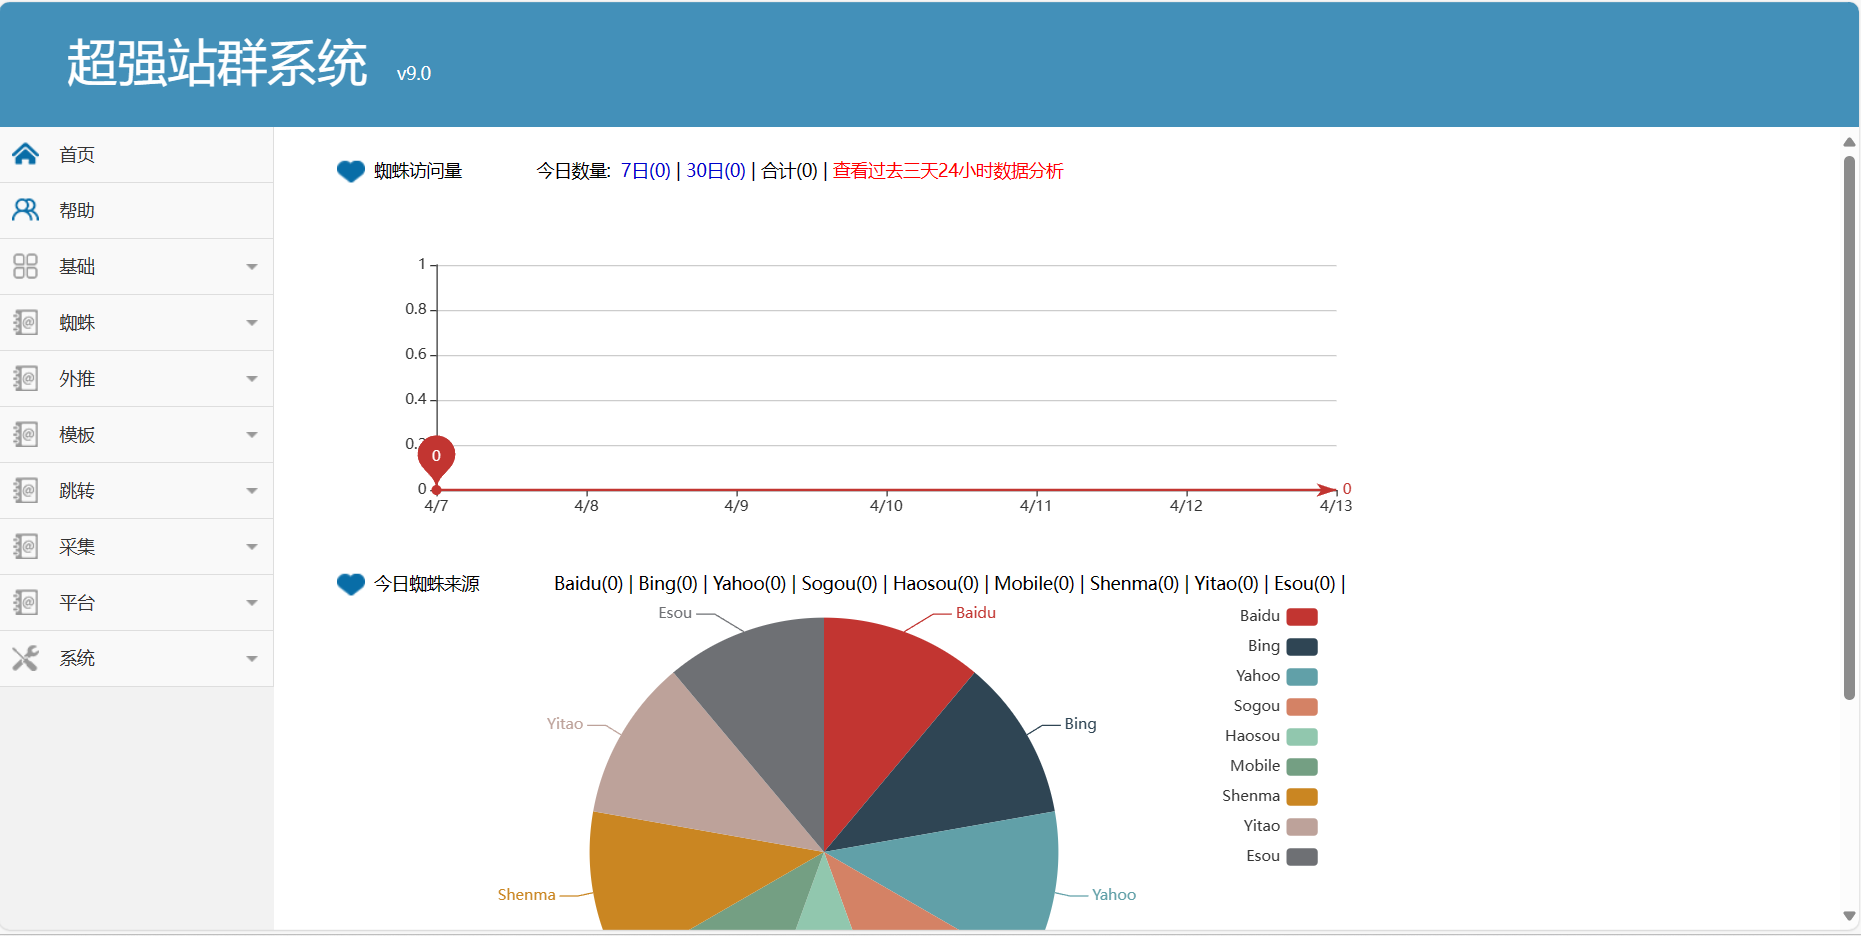Click the home icon beside 首页
Screen dimensions: 1861x936
pos(25,154)
